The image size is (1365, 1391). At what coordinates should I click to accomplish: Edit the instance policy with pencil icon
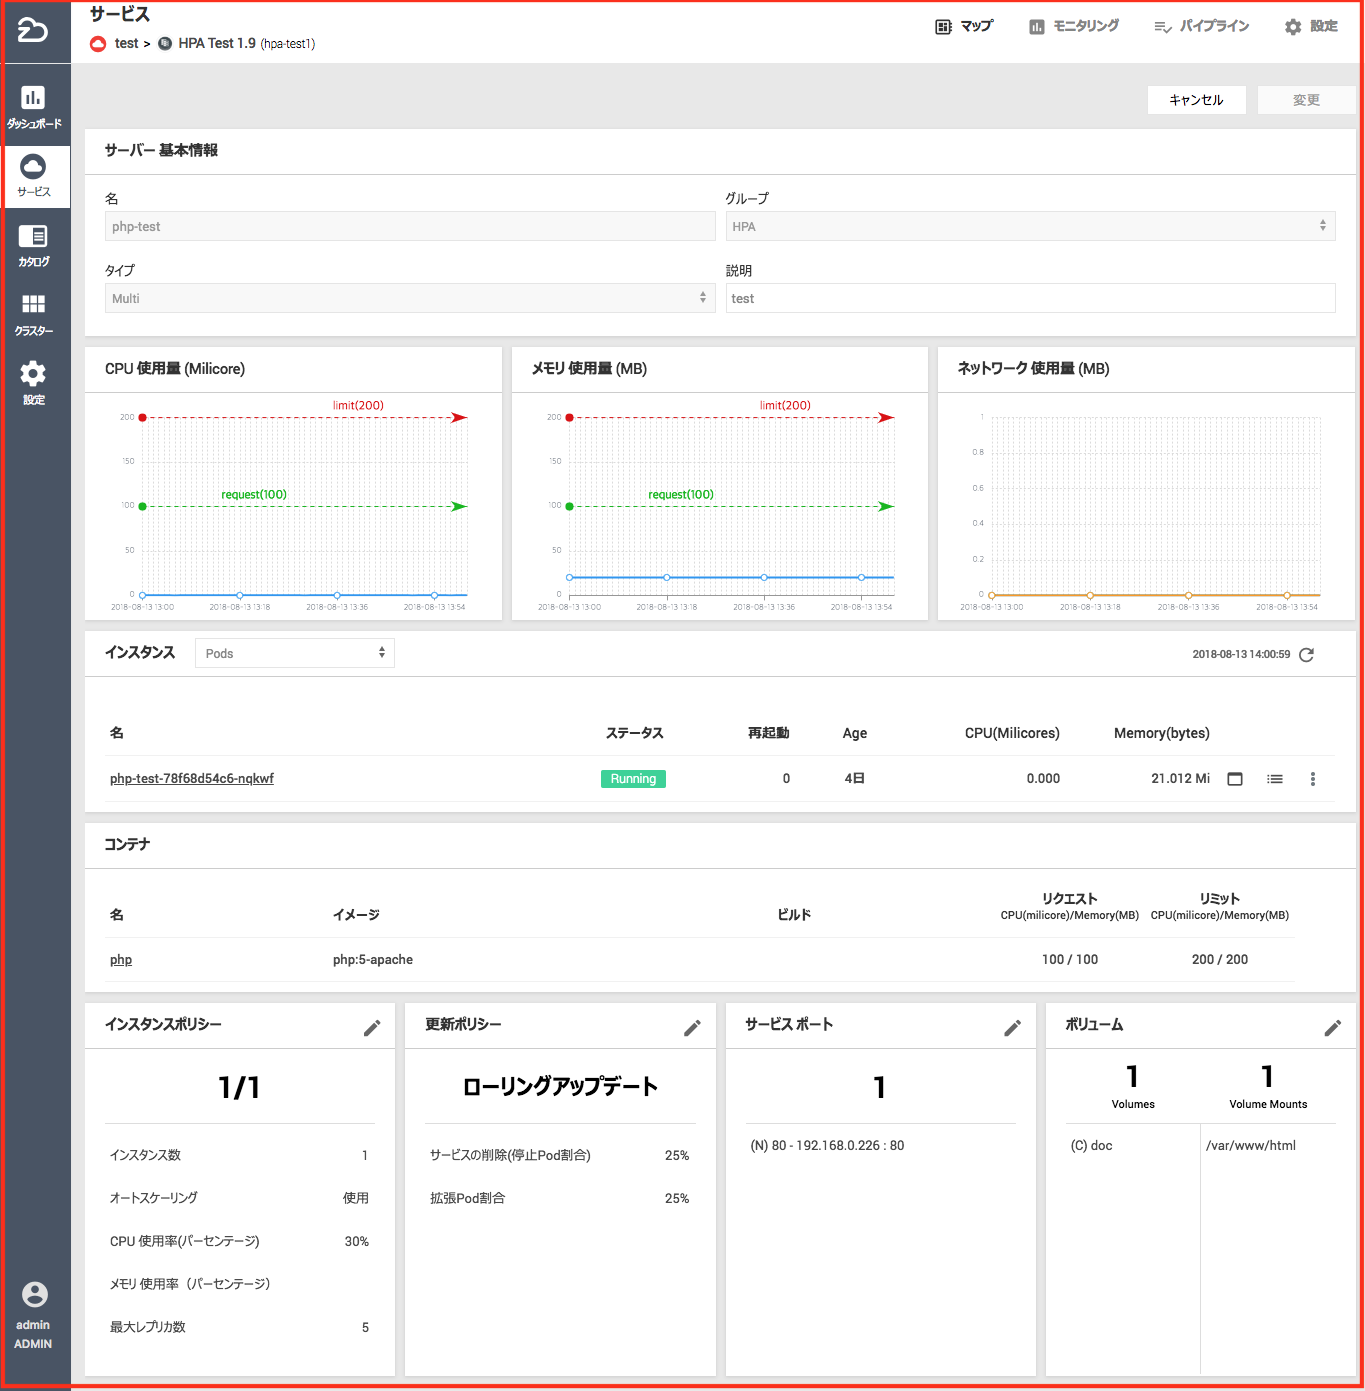(372, 1028)
